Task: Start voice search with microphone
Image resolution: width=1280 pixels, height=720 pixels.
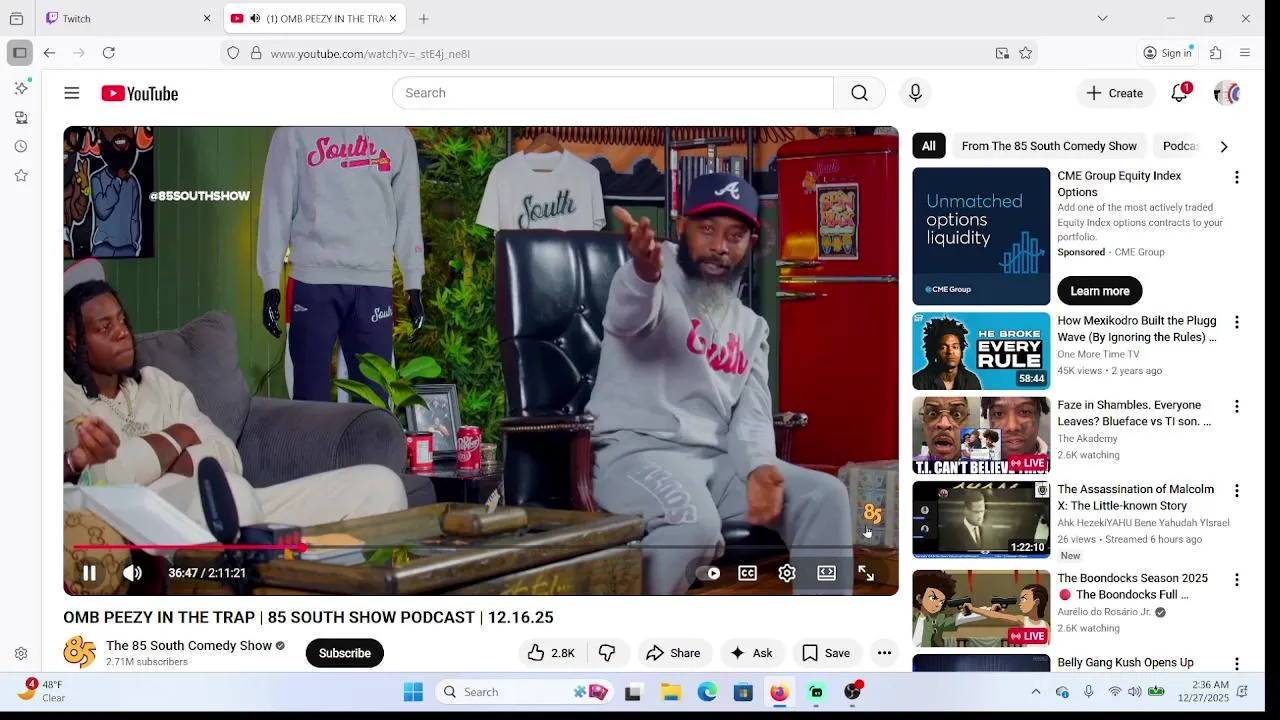Action: (915, 93)
